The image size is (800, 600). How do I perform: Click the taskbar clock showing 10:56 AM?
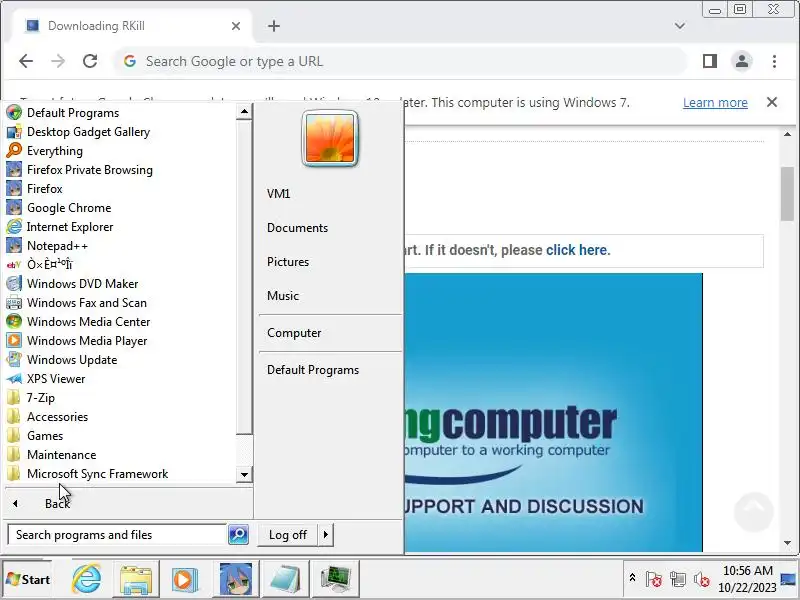coord(747,579)
